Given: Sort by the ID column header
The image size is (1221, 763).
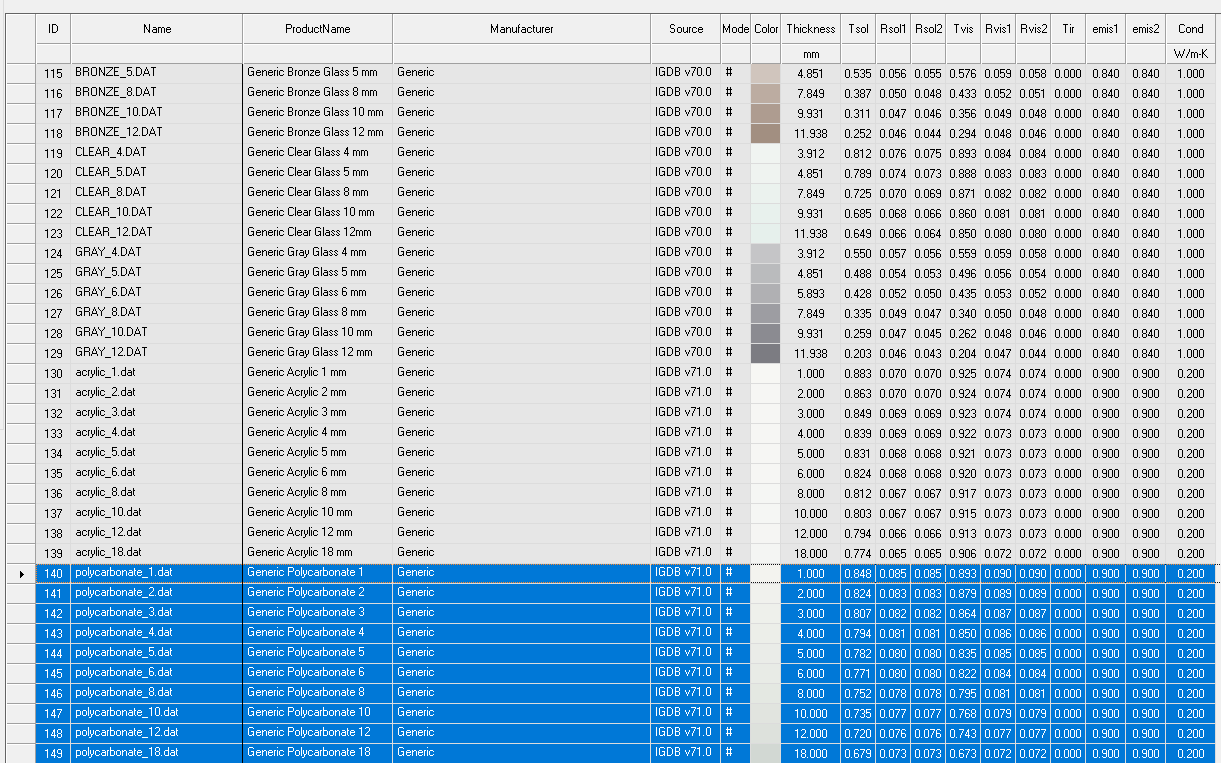Looking at the screenshot, I should (53, 29).
